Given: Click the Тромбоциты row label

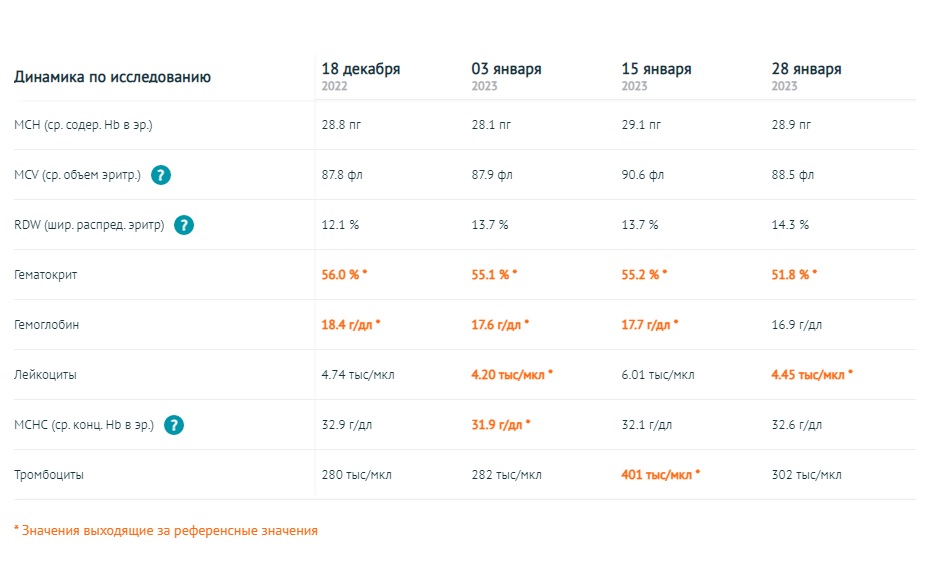Looking at the screenshot, I should (x=49, y=475).
